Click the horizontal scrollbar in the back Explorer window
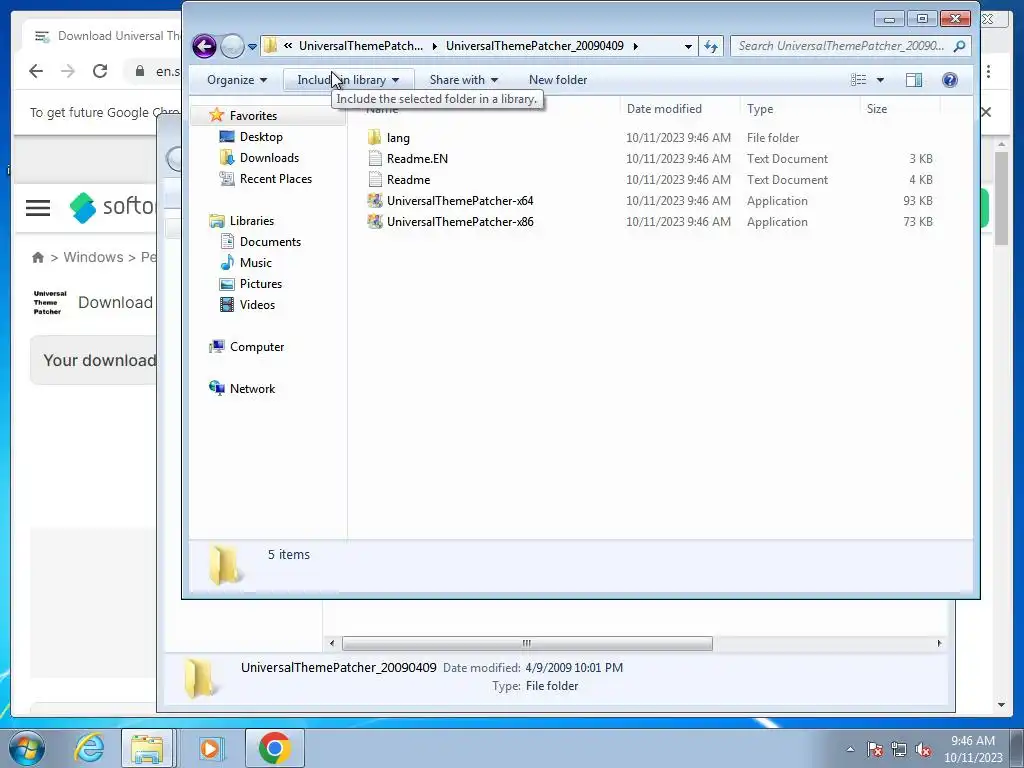Screen dimensions: 1024x768 [526, 643]
